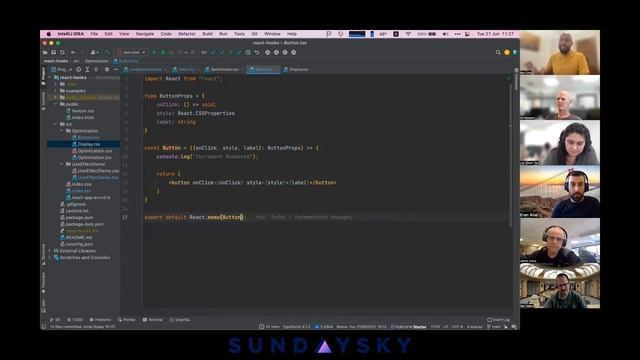Open the Window menu

[x=272, y=34]
